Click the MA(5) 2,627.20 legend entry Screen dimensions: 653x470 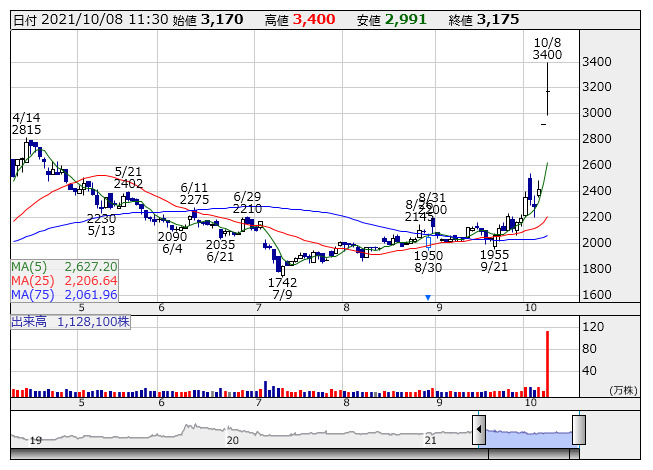[x=64, y=266]
